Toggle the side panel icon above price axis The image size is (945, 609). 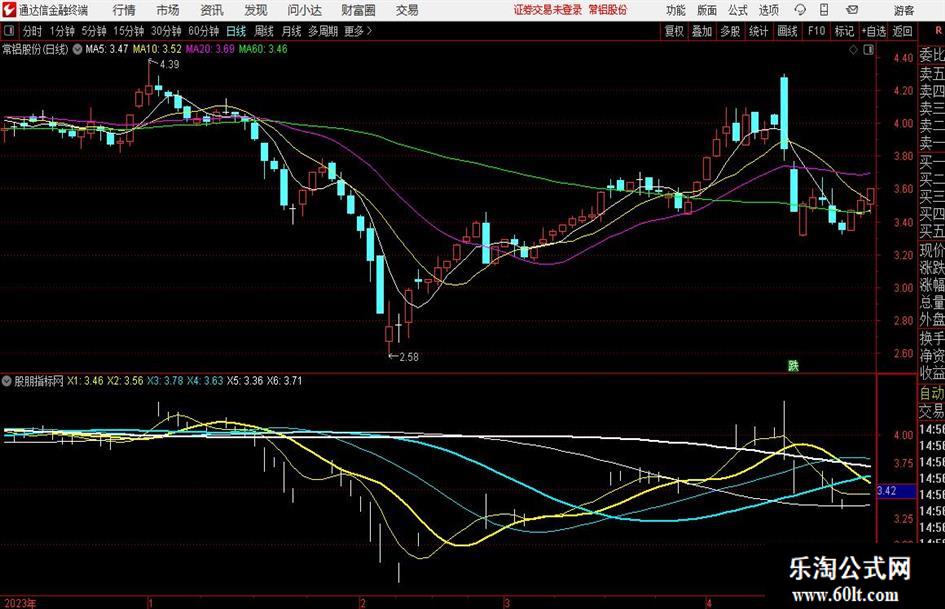tap(868, 50)
